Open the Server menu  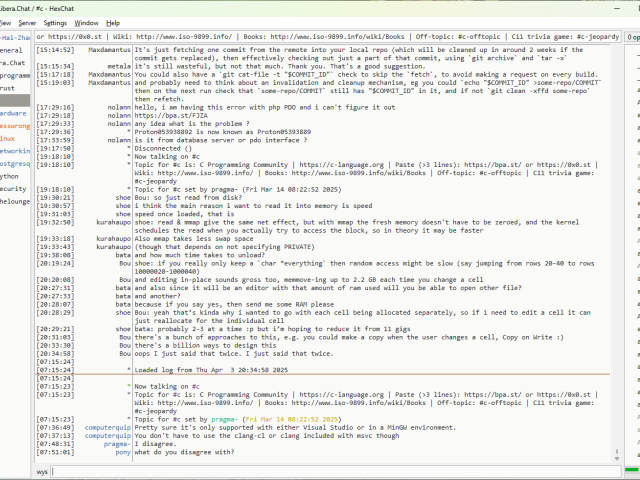27,21
